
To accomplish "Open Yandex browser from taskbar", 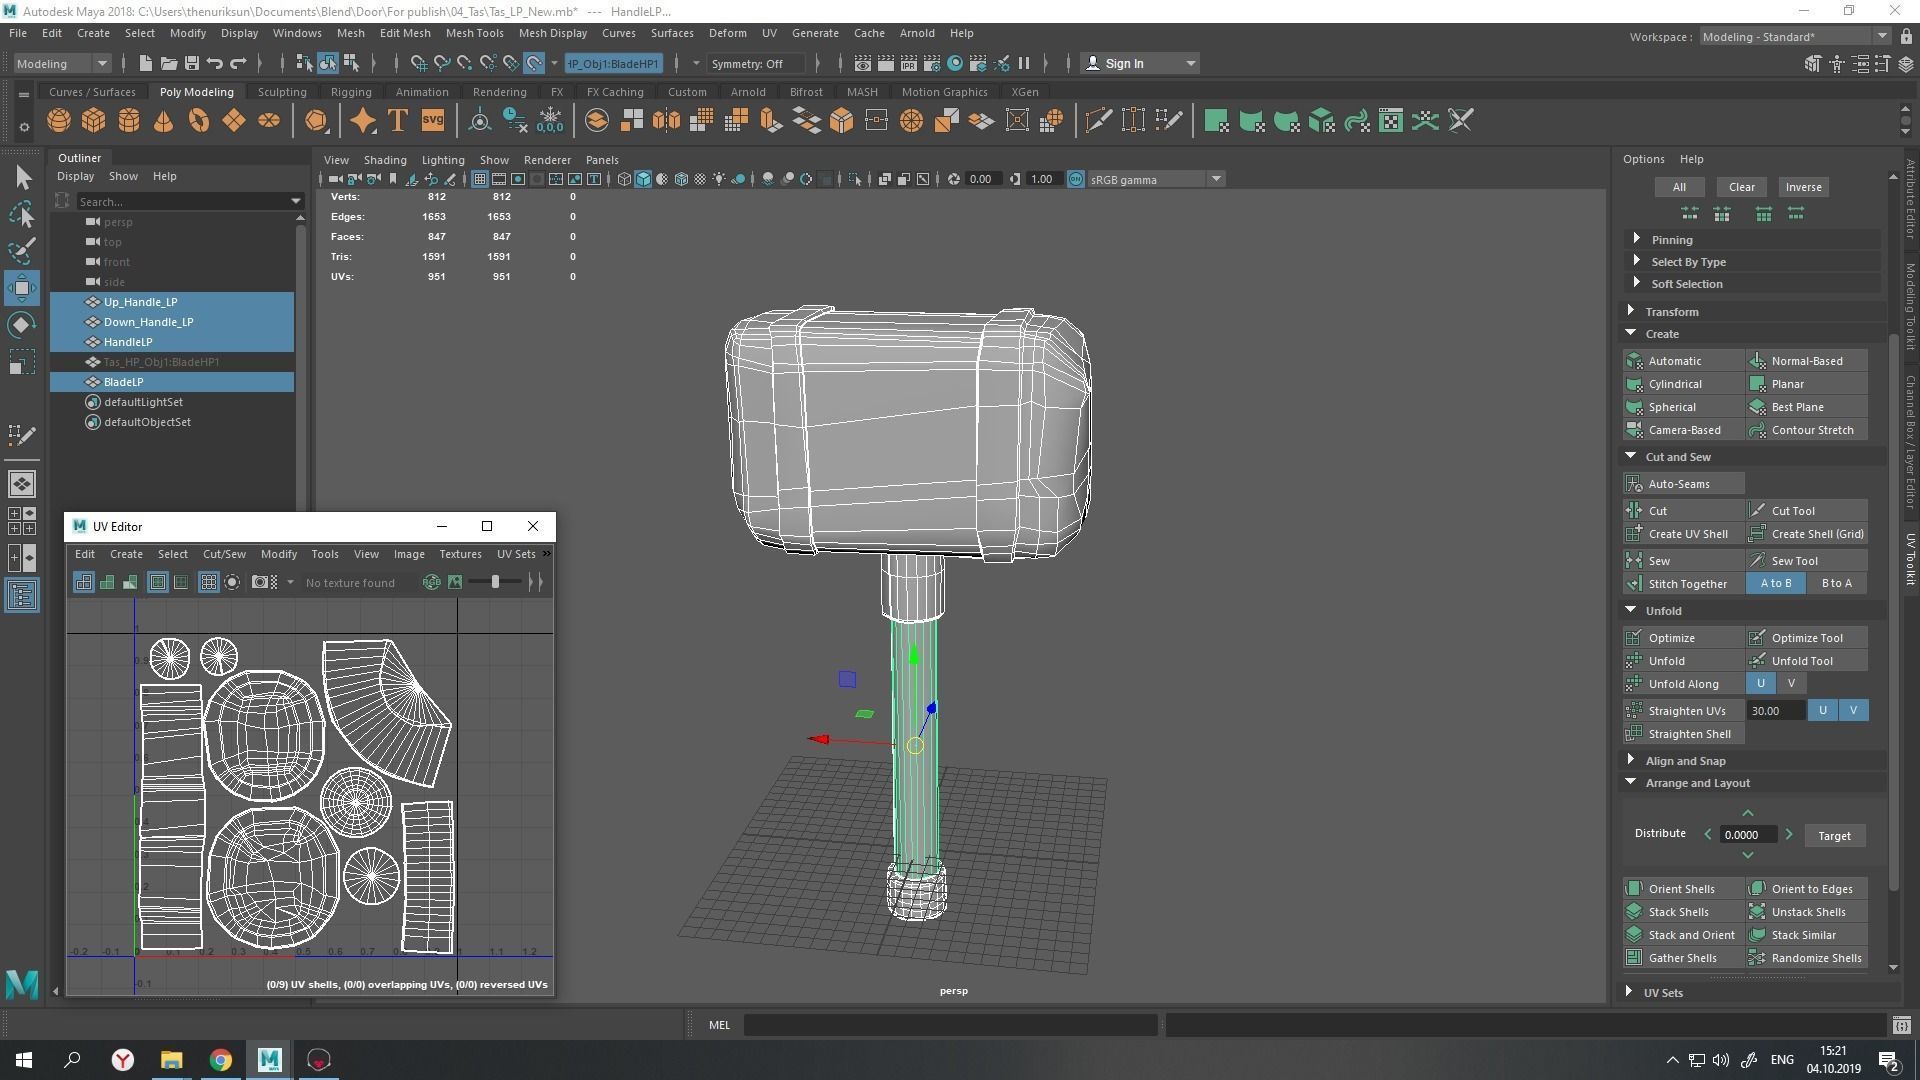I will 122,1060.
